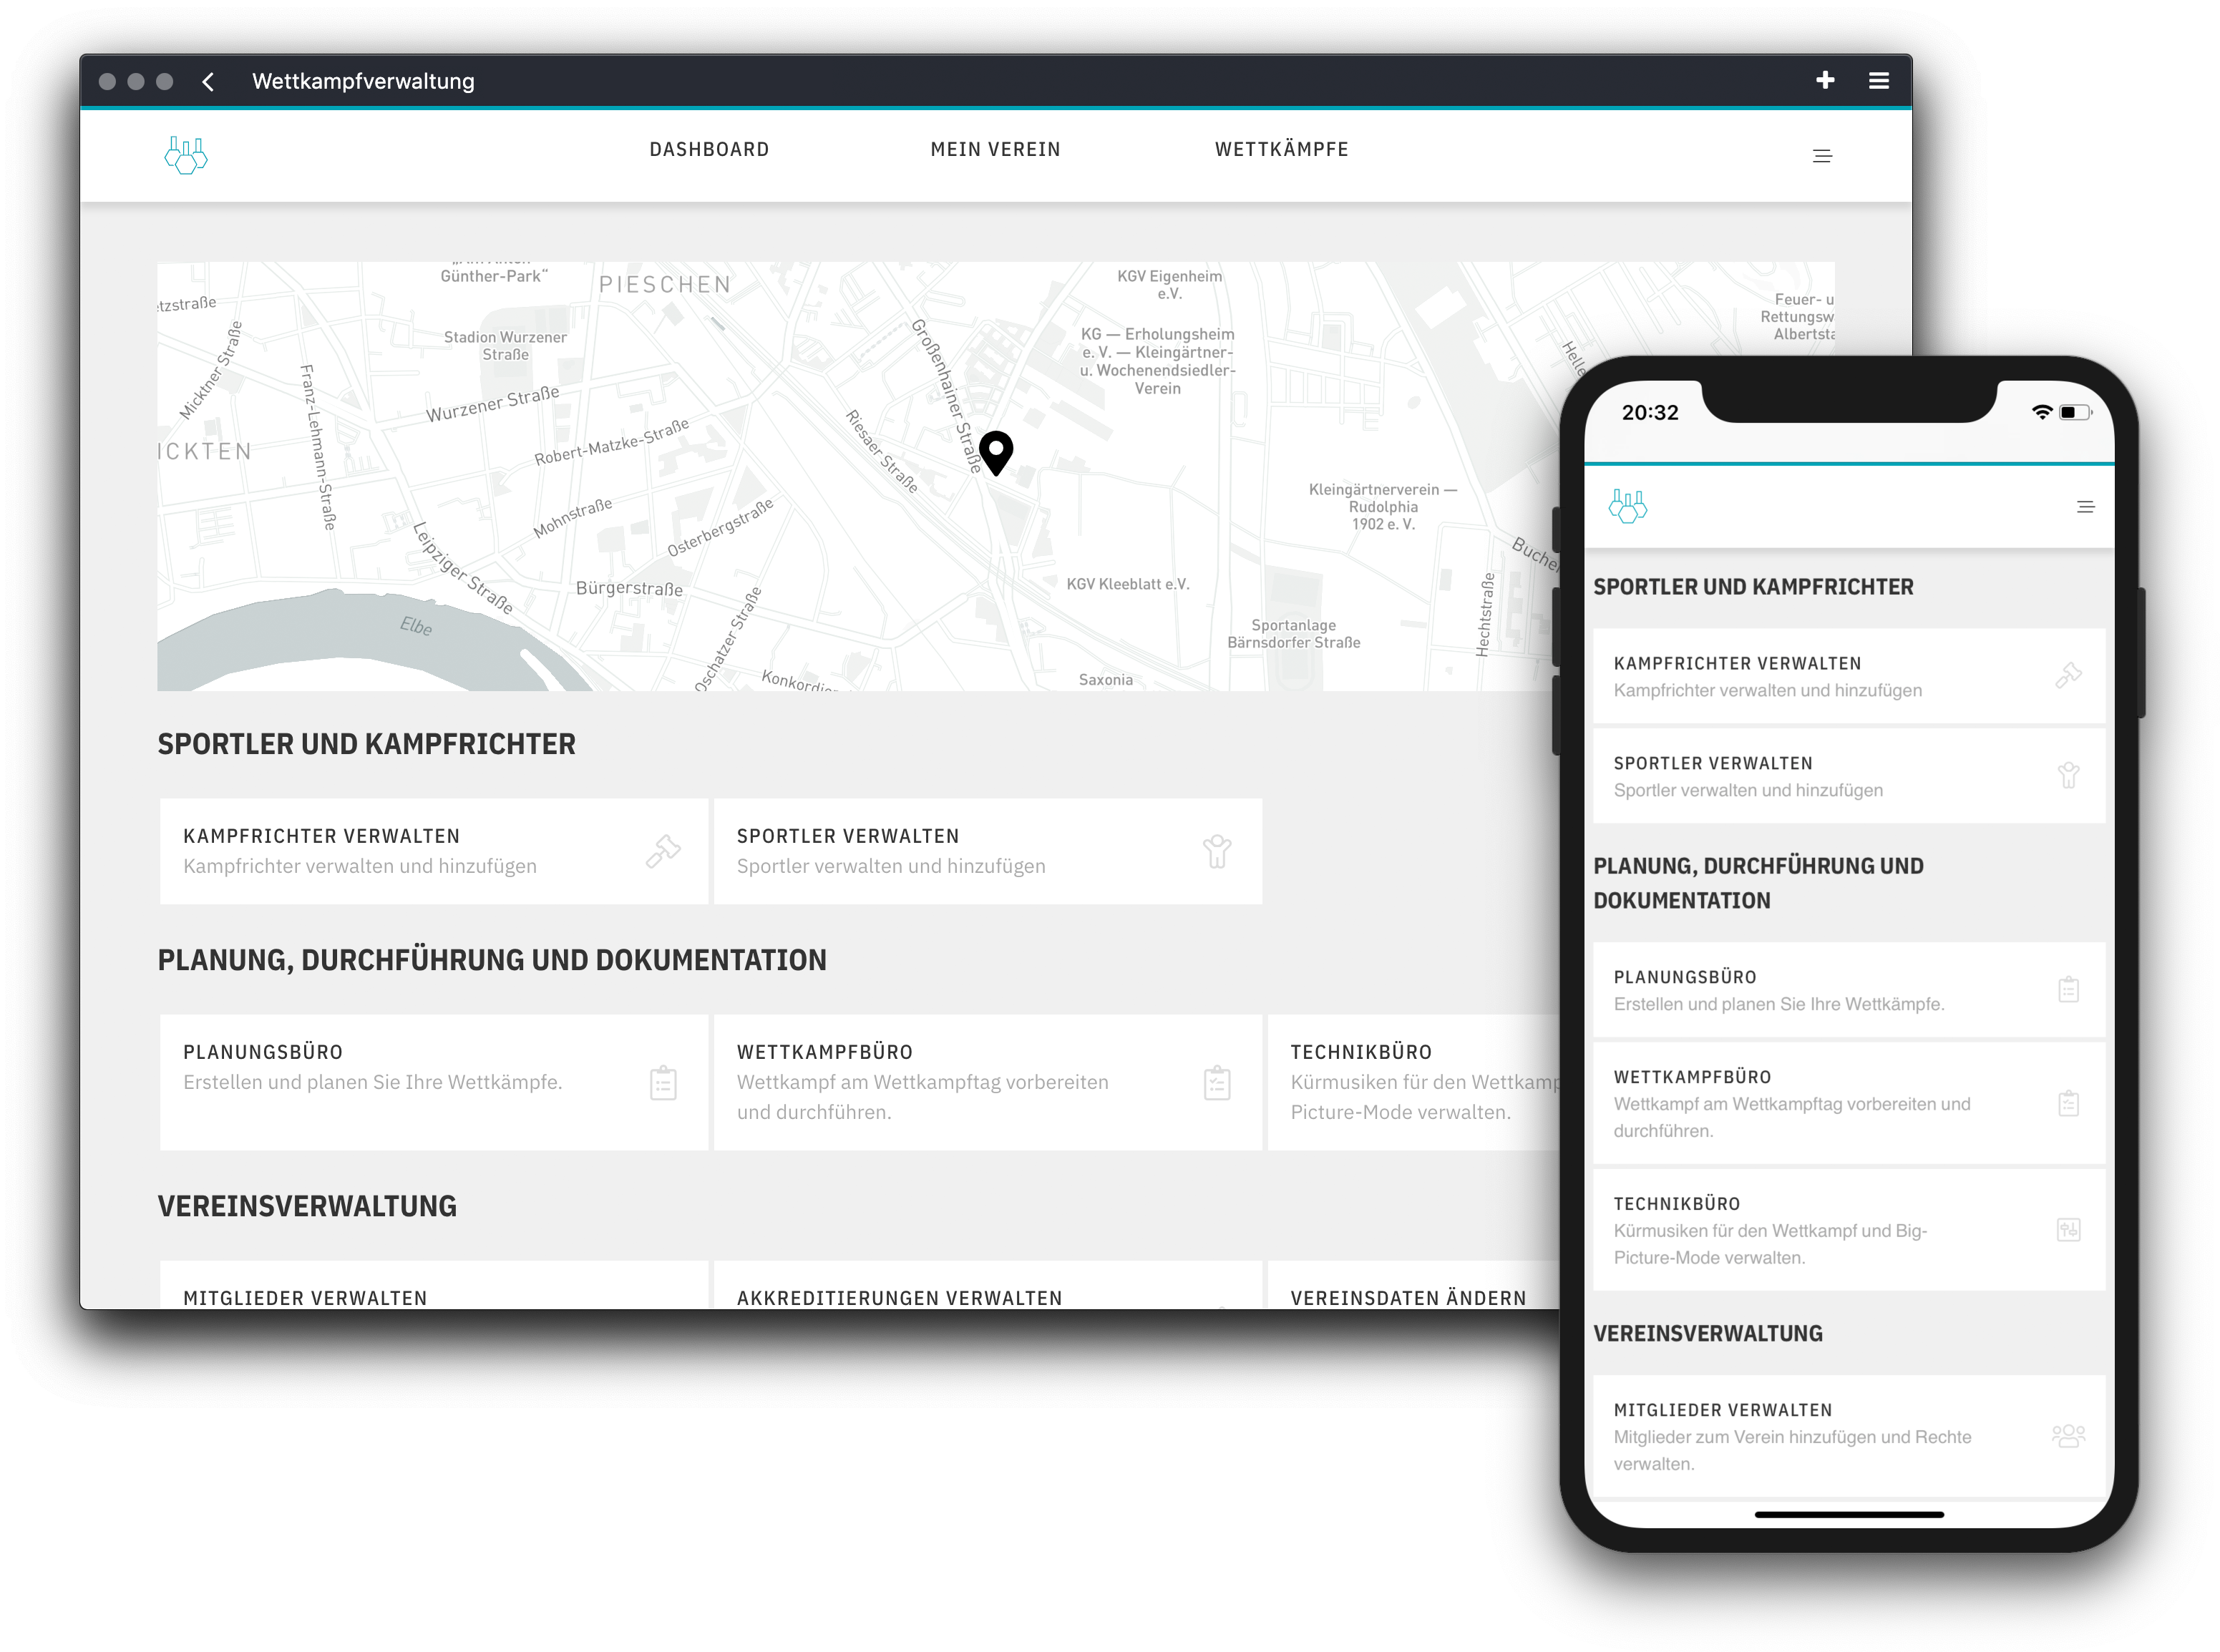Open the Dashboard navigation tab
Viewport: 2220px width, 1652px height.
tap(709, 150)
